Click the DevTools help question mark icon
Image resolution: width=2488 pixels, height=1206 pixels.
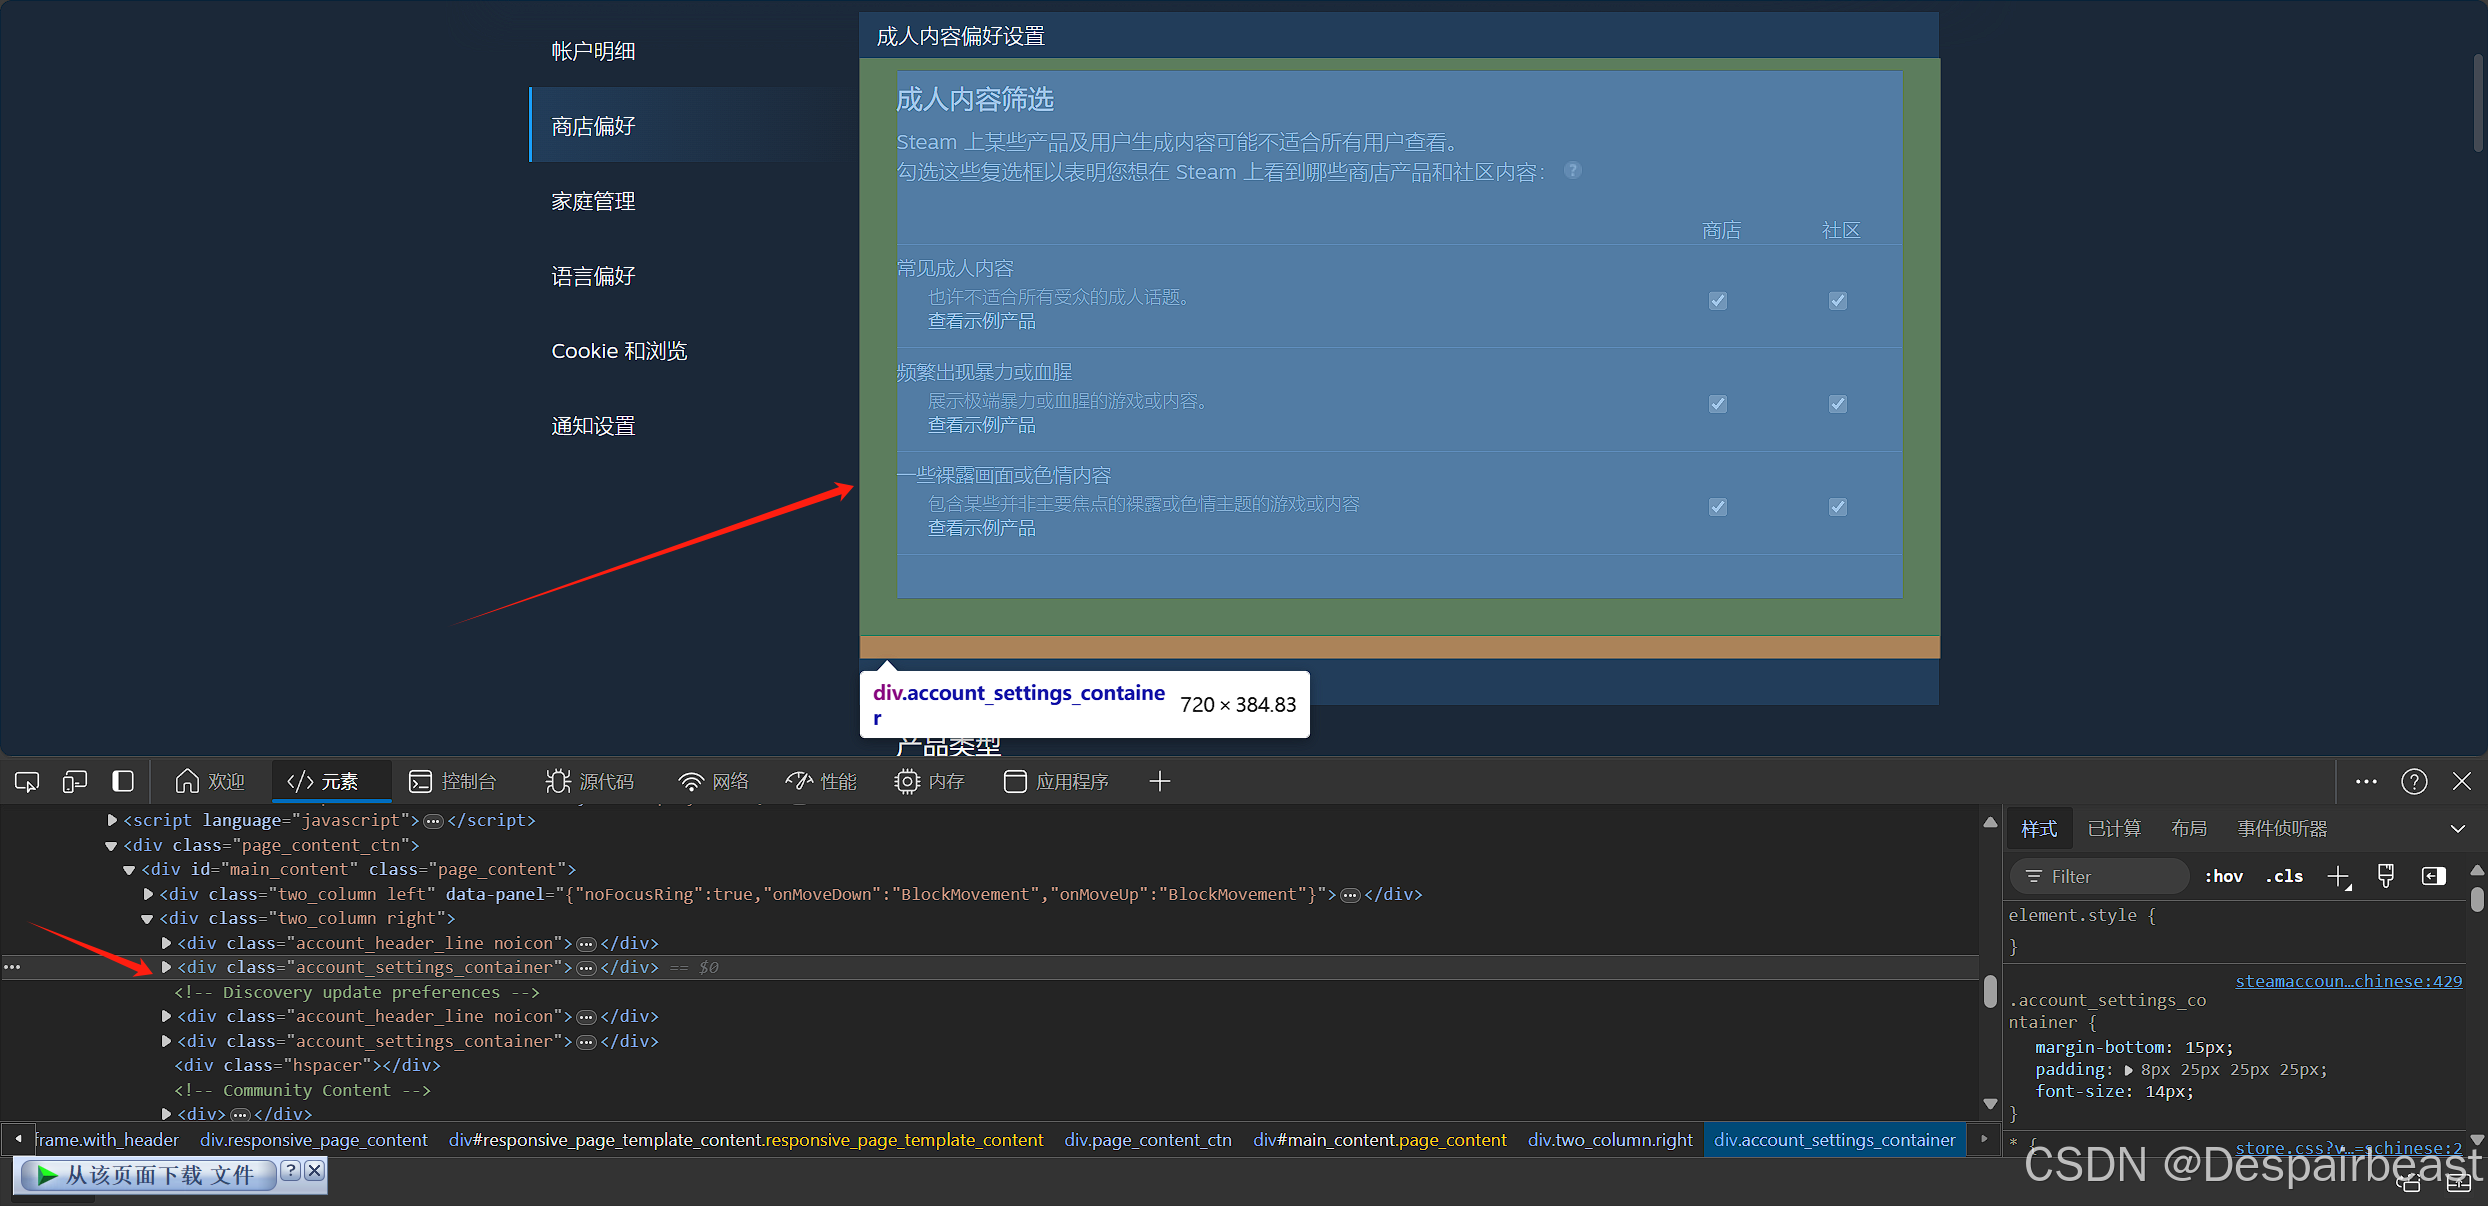pyautogui.click(x=2414, y=781)
